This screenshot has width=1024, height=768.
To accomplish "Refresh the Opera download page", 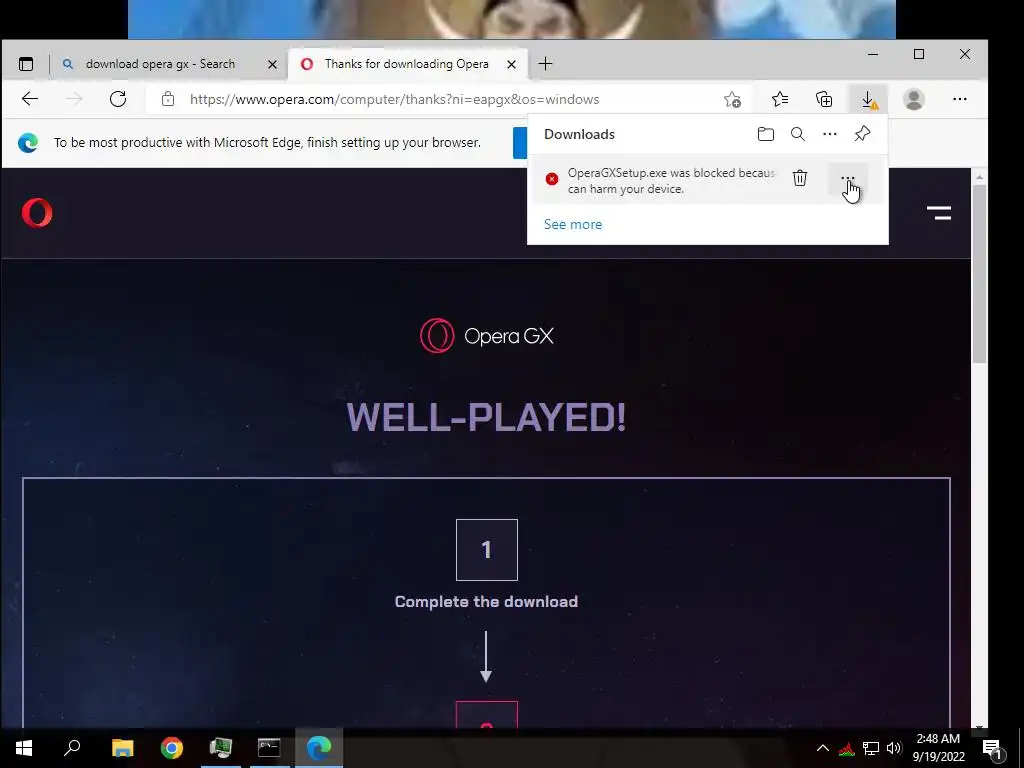I will (118, 99).
